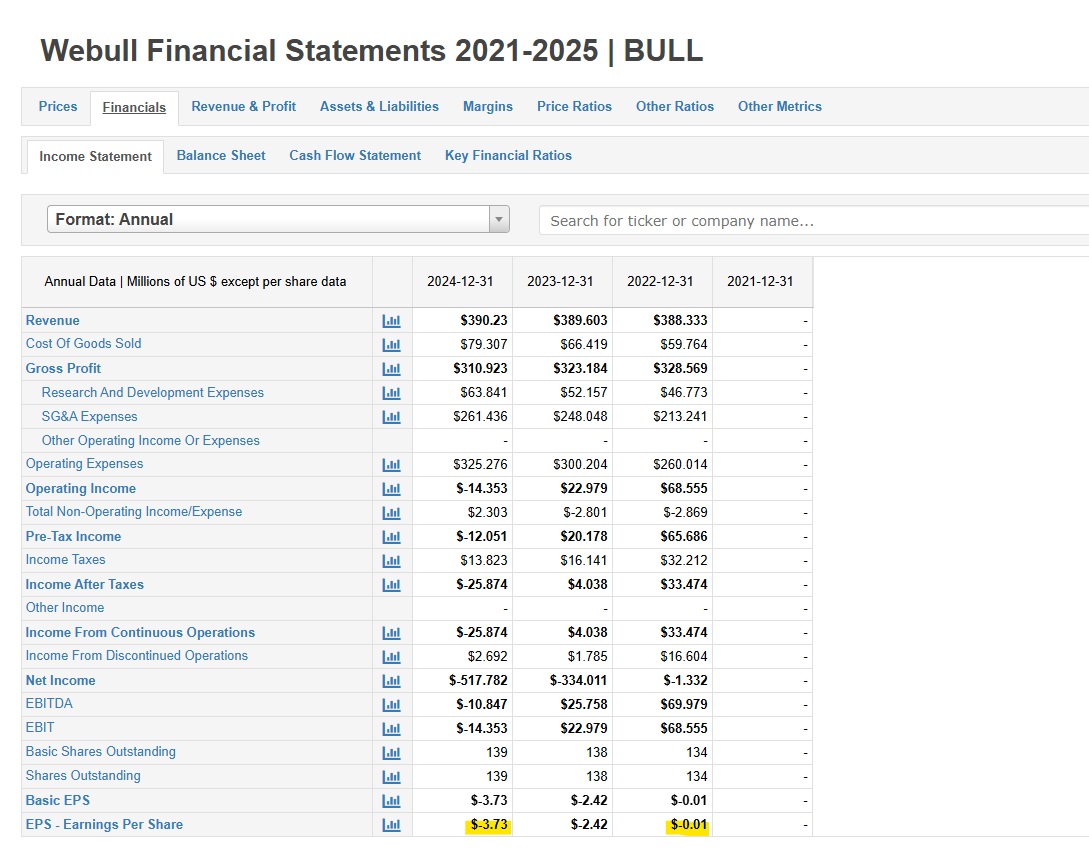The image size is (1089, 859).
Task: Open chart icon for Income After Taxes
Action: point(392,585)
